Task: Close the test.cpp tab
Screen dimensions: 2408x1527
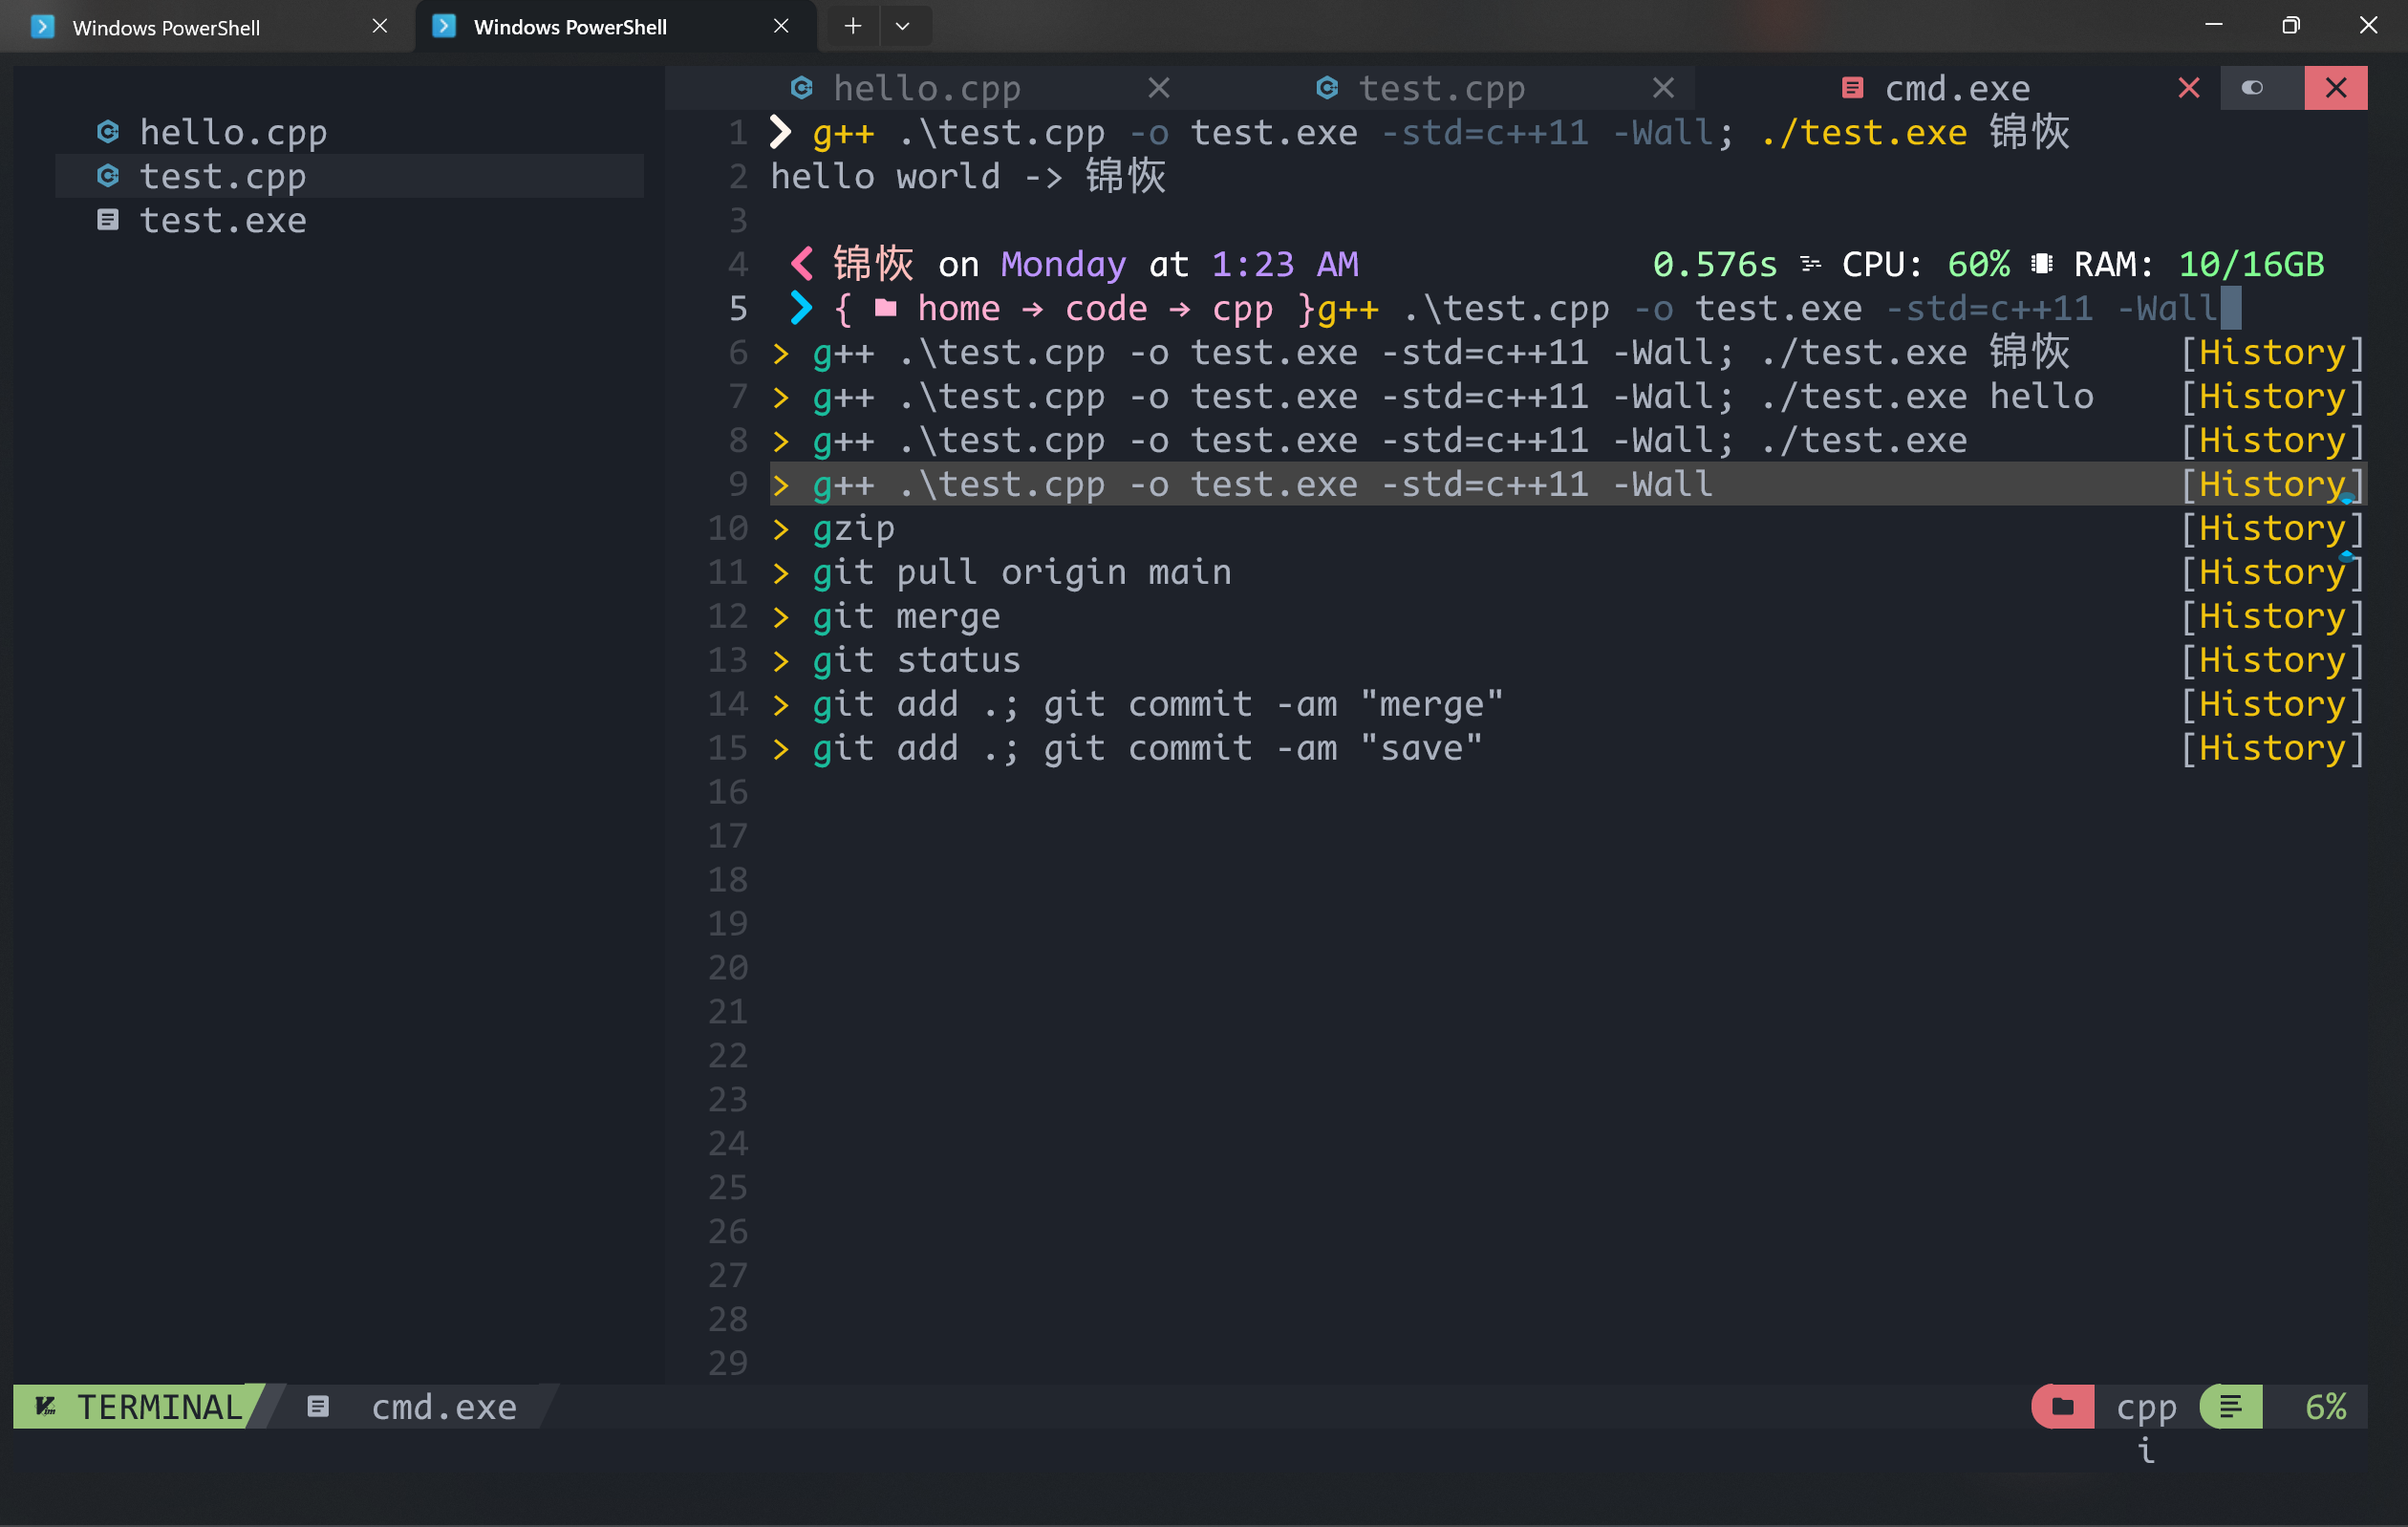Action: [x=1662, y=87]
